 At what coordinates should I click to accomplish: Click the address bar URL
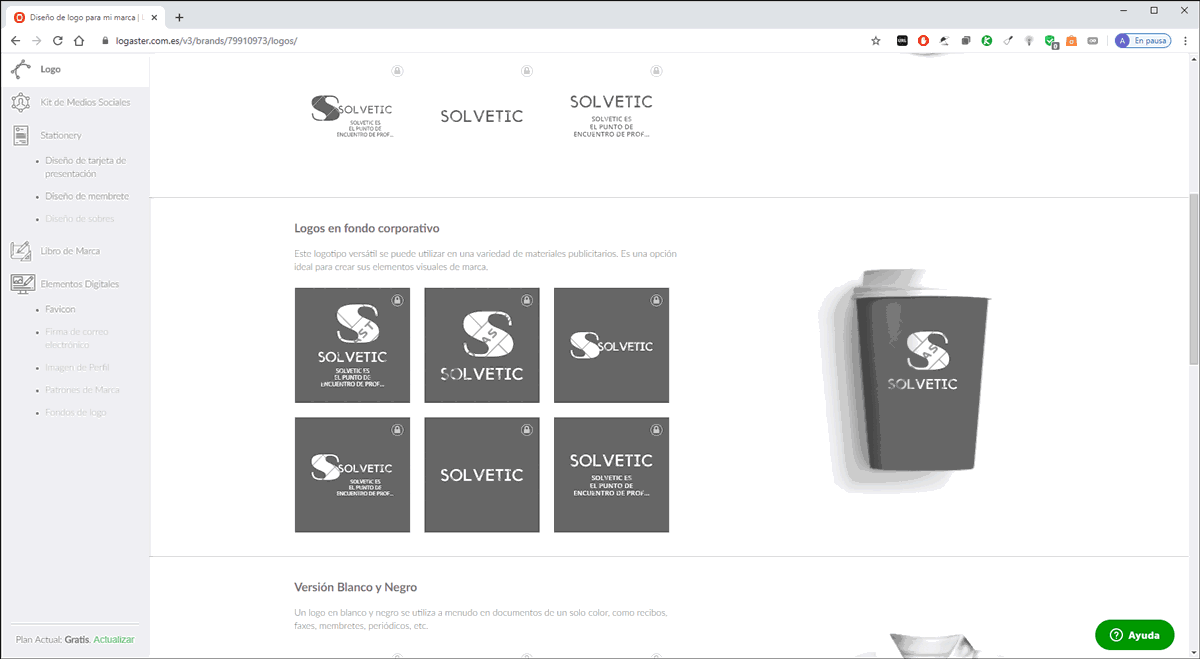point(207,41)
